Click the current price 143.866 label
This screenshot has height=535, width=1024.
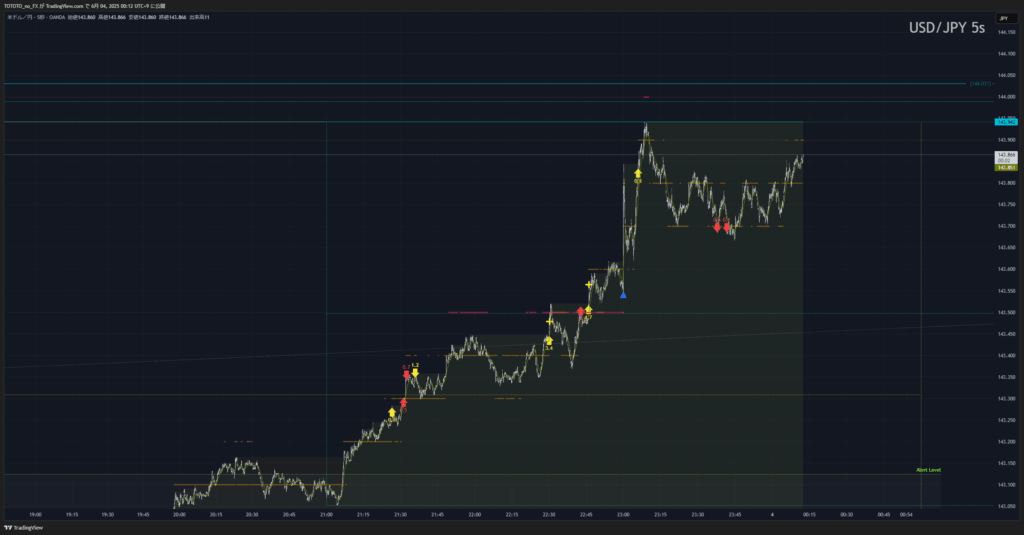1006,157
